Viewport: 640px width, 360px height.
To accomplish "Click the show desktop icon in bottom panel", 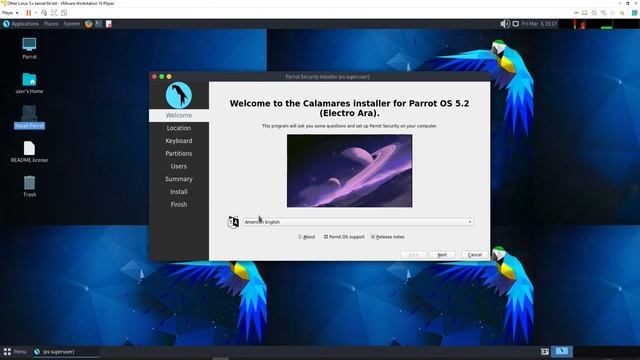I will 545,351.
